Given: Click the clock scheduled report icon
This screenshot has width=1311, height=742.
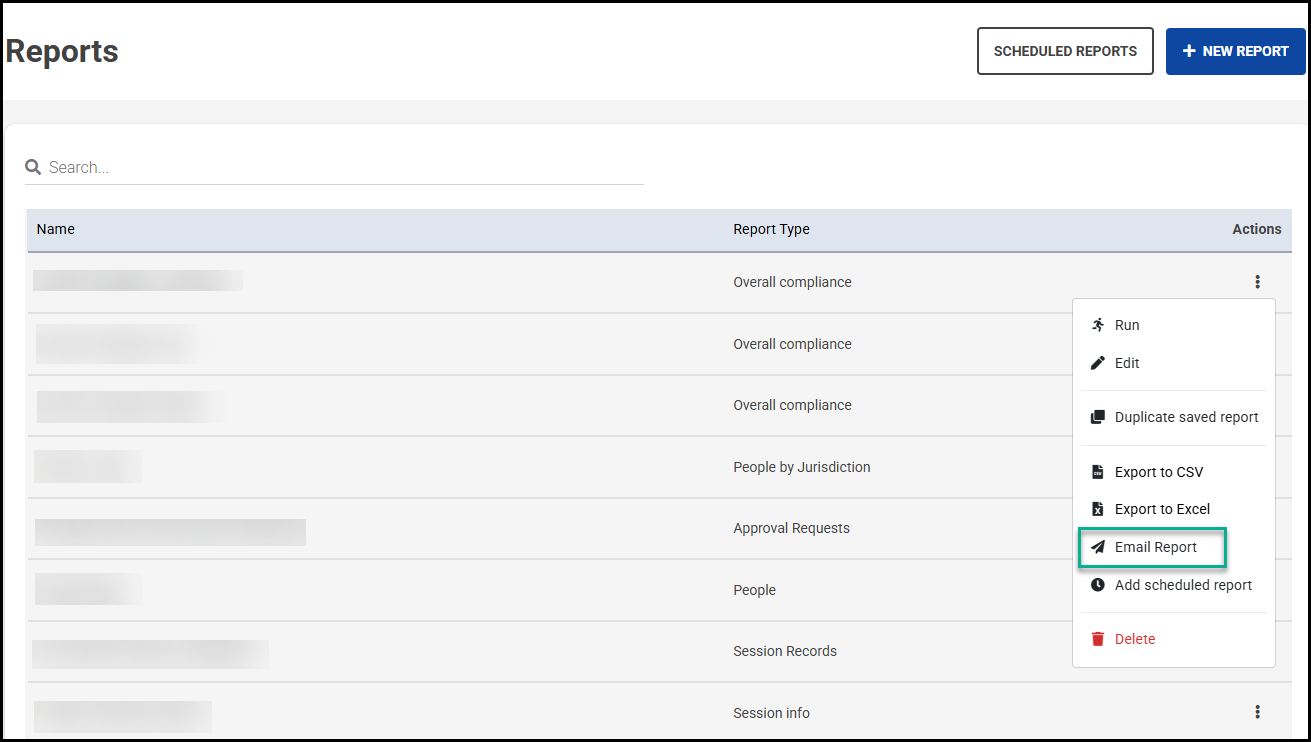Looking at the screenshot, I should 1098,585.
